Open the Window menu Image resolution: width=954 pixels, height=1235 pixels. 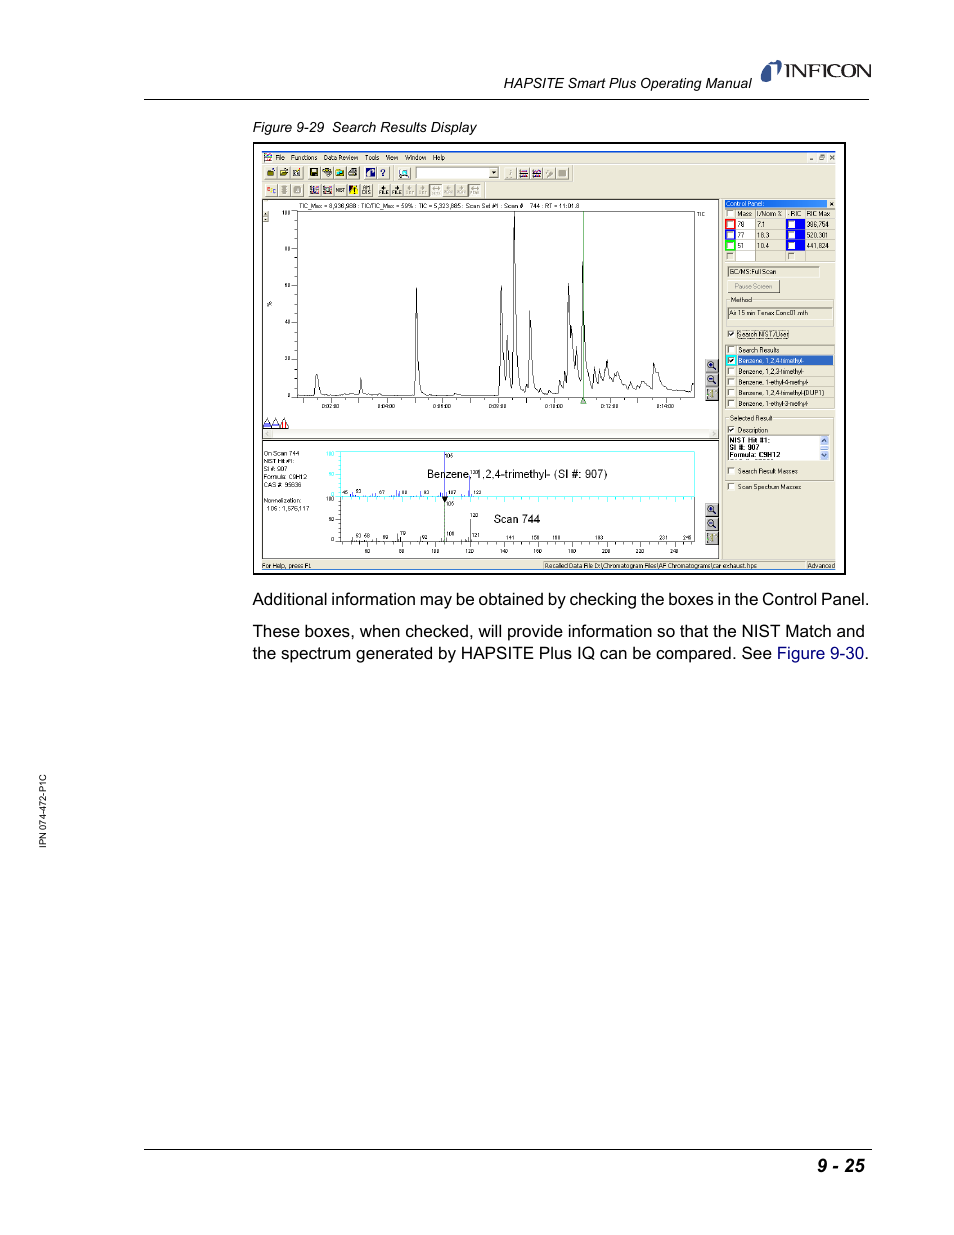(x=416, y=157)
